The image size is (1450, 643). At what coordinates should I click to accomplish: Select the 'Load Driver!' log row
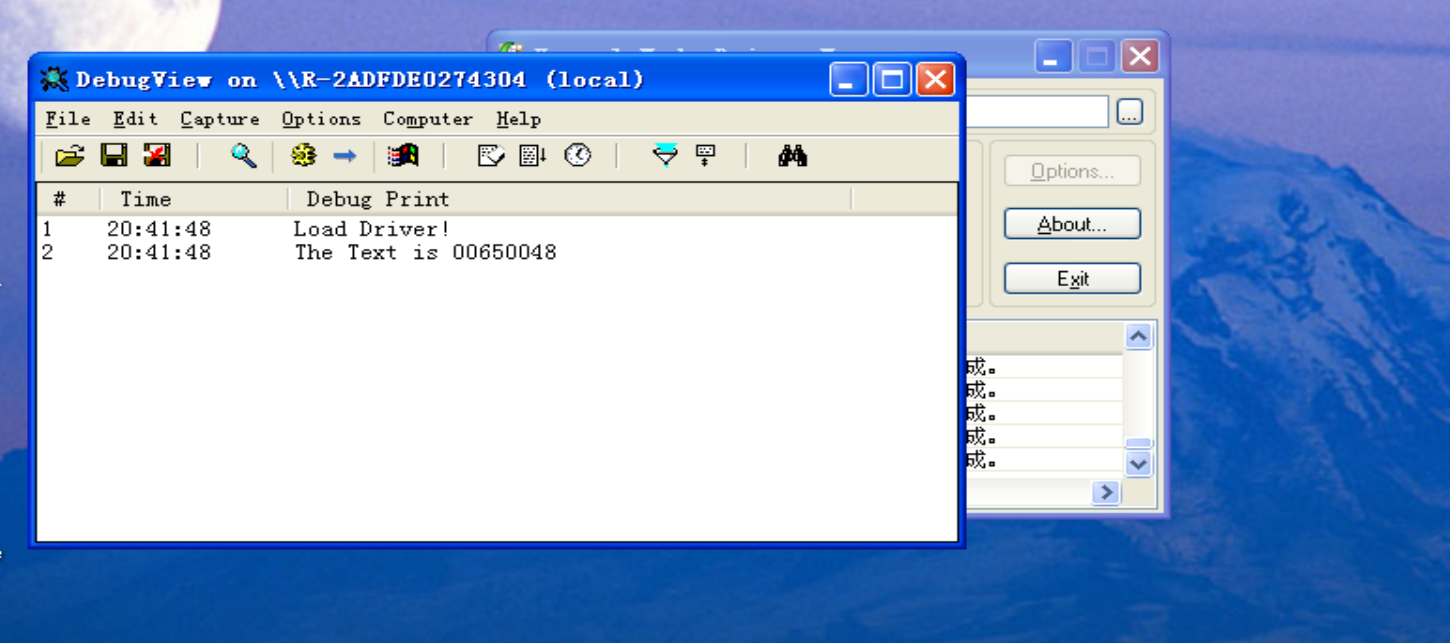(x=497, y=229)
